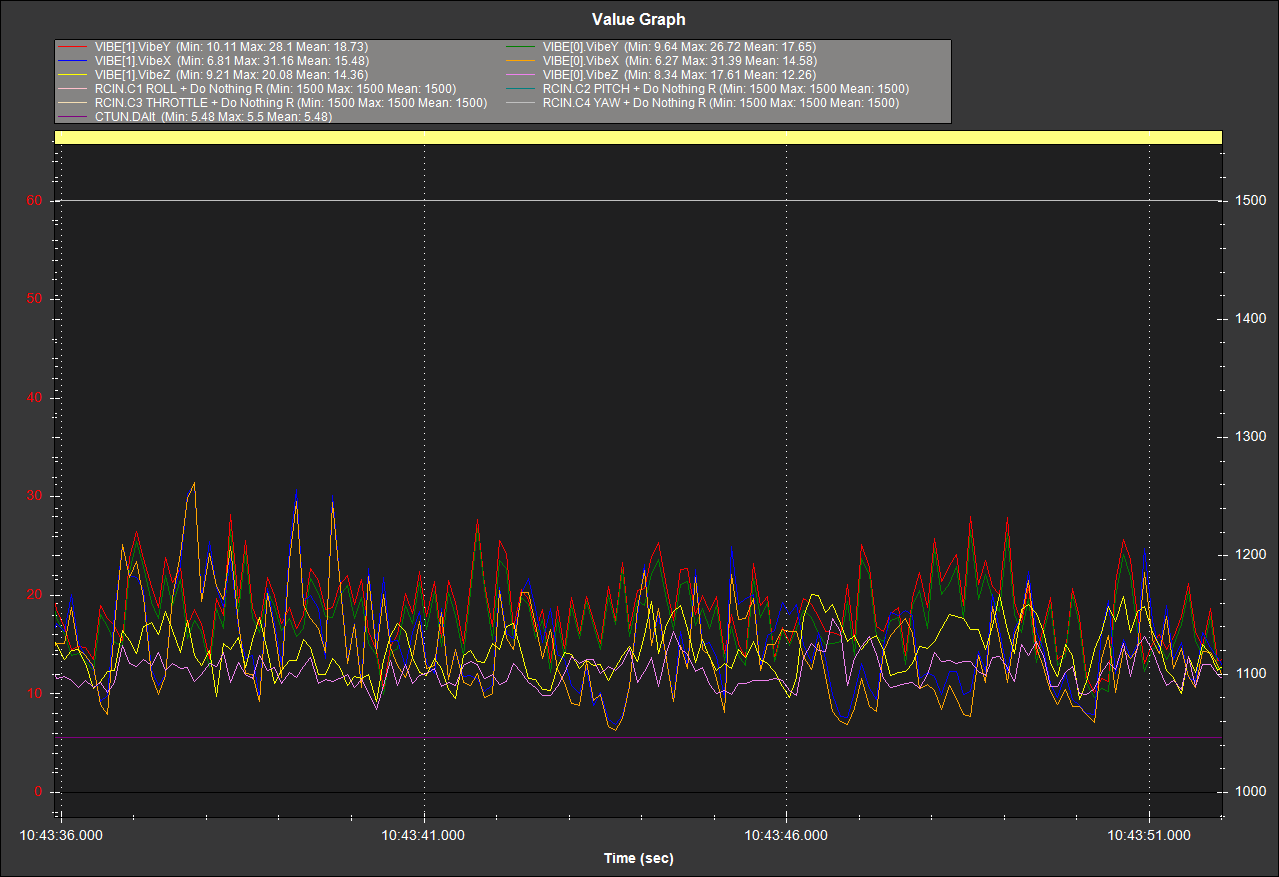The width and height of the screenshot is (1279, 877).
Task: Click the 10:43:36.000 time label
Action: click(x=62, y=834)
